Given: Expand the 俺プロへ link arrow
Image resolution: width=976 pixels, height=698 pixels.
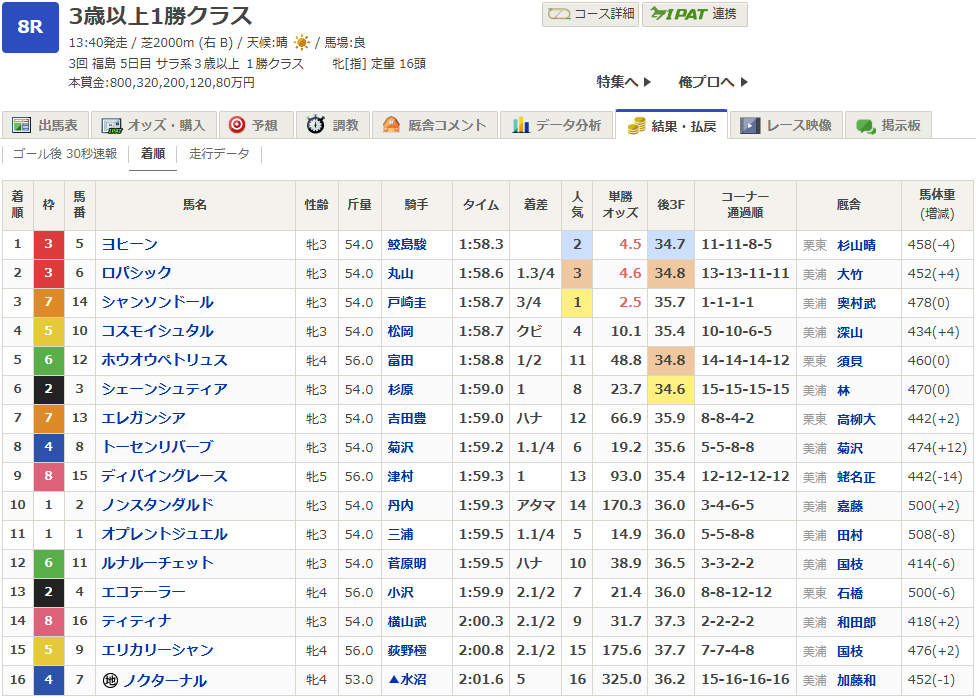Looking at the screenshot, I should [744, 82].
